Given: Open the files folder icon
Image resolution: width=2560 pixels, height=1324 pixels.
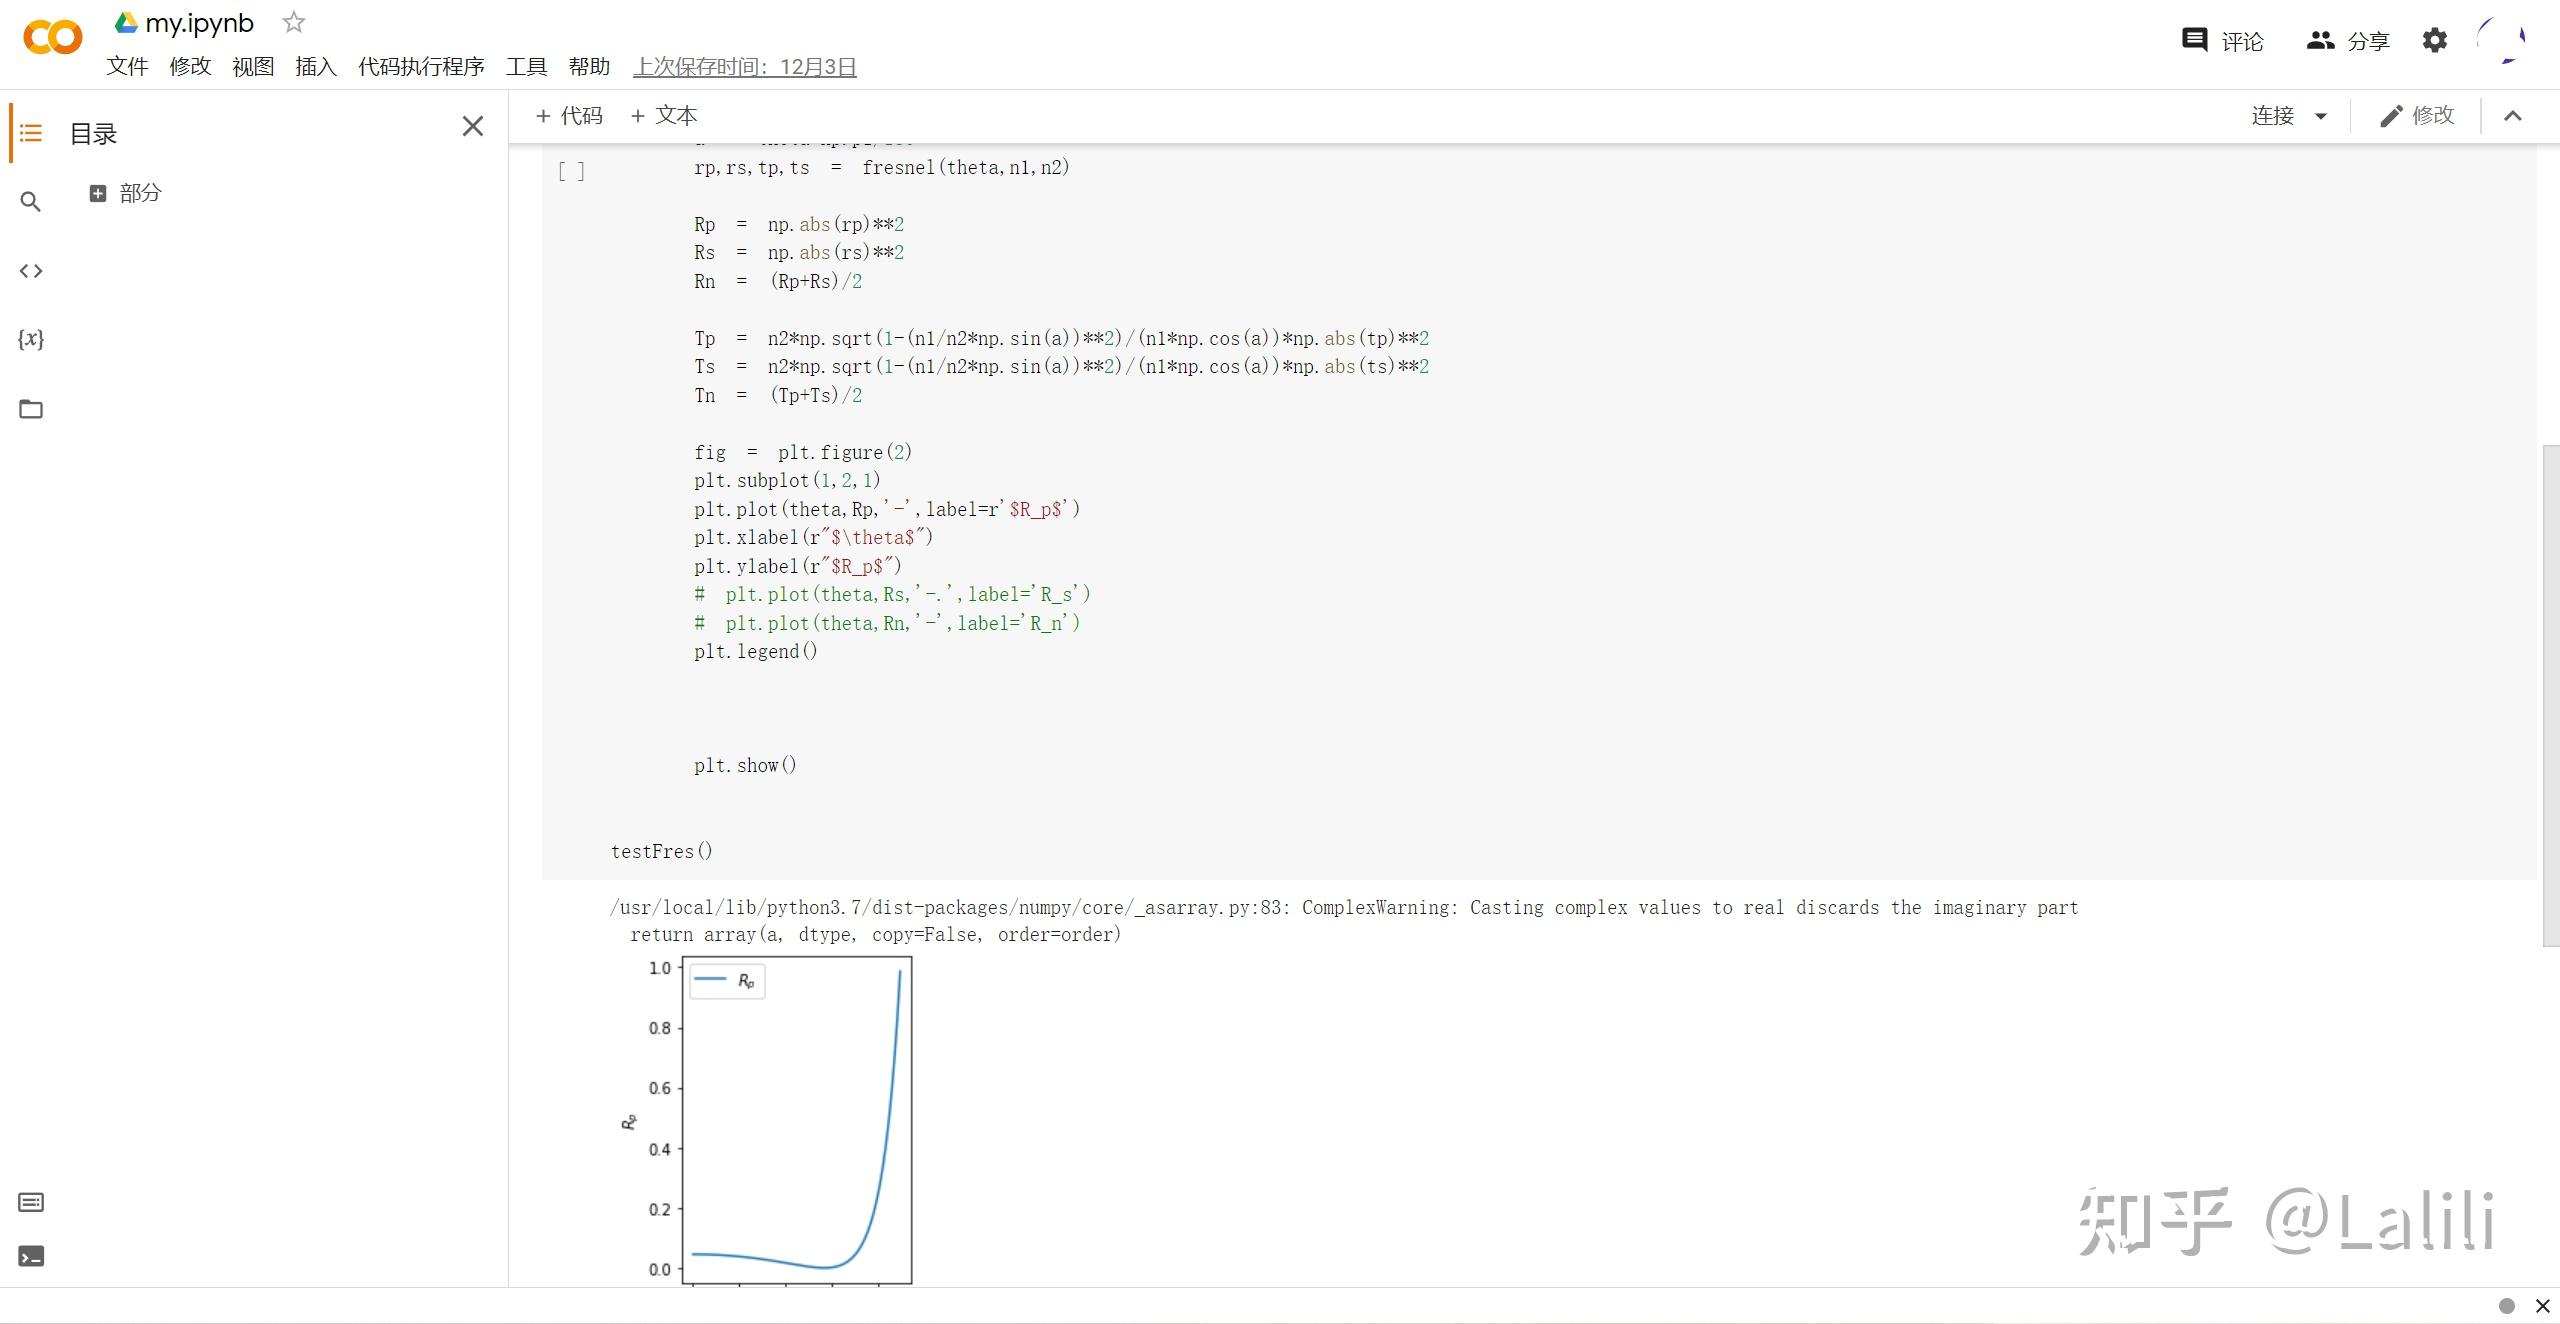Looking at the screenshot, I should click(31, 409).
